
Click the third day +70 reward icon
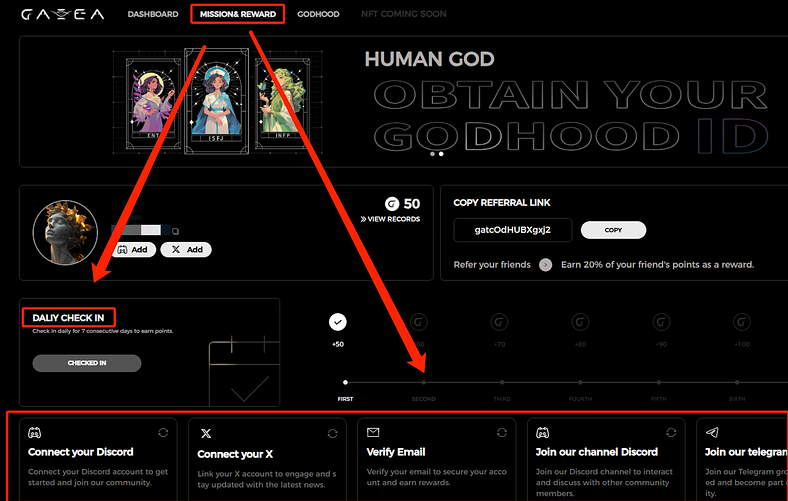point(500,322)
